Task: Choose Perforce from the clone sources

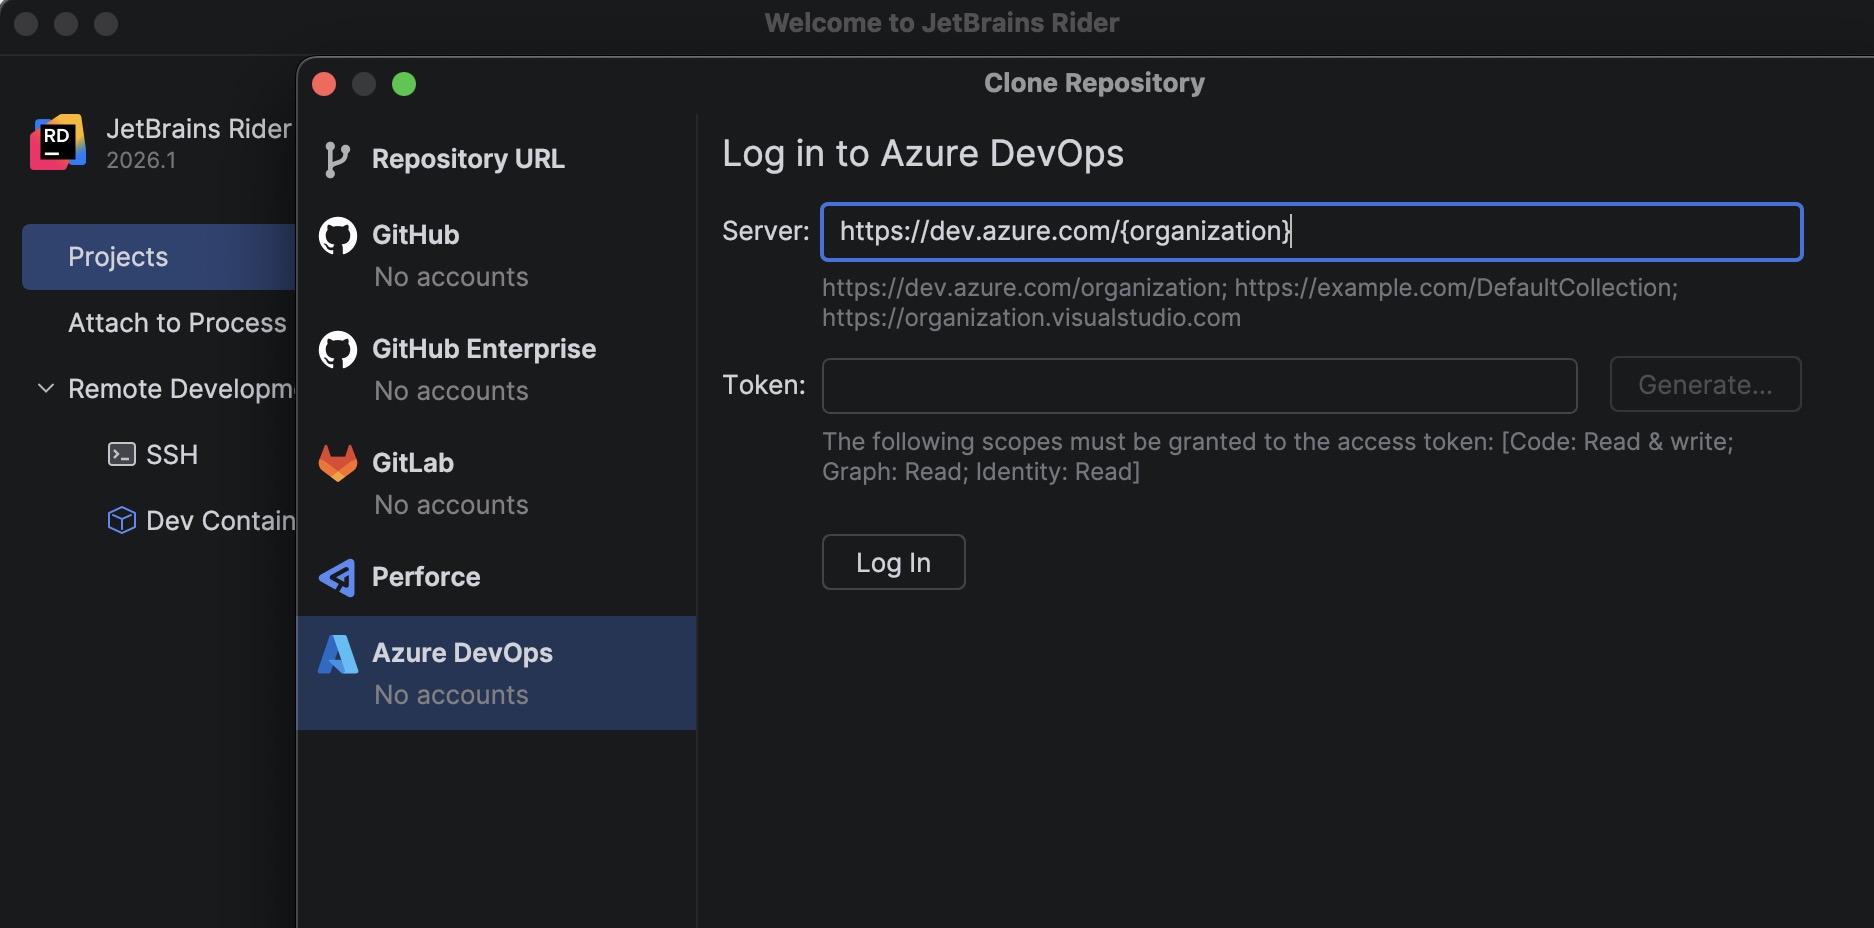Action: tap(426, 577)
